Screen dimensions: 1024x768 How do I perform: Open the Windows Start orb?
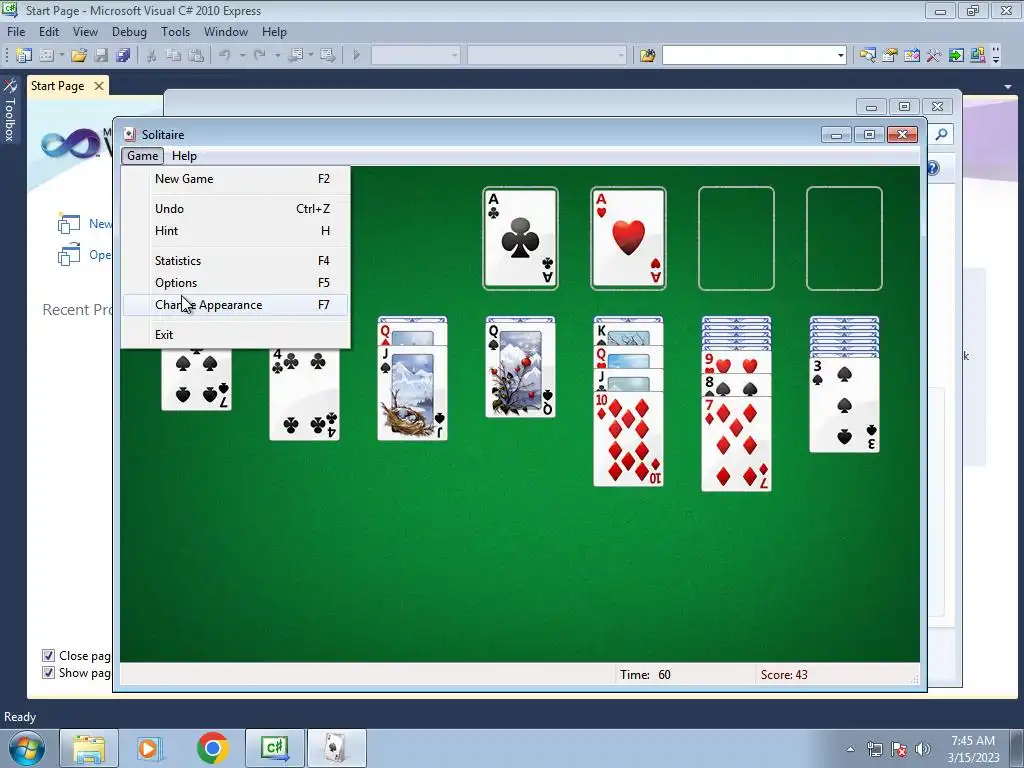click(27, 748)
